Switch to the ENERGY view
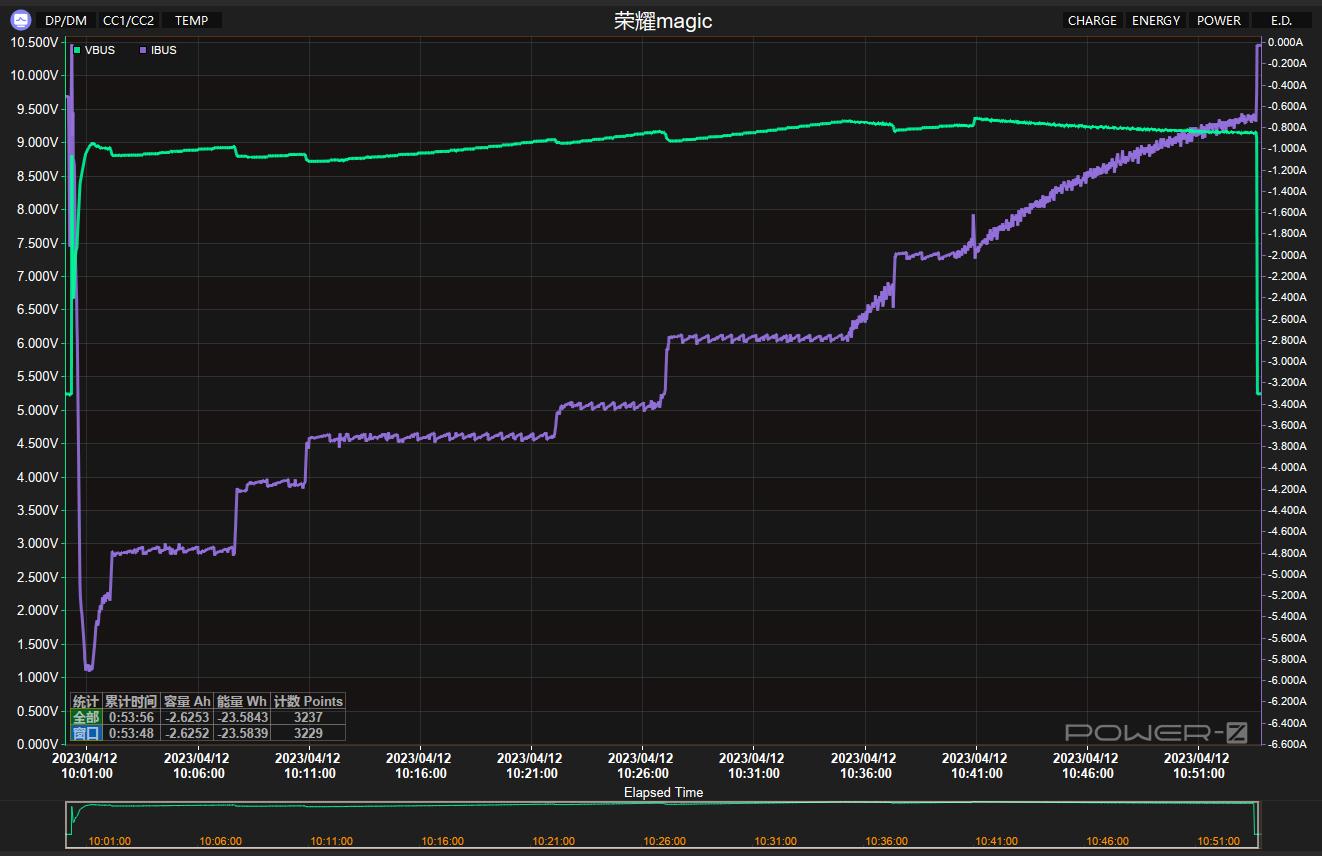This screenshot has height=856, width=1322. (1155, 20)
